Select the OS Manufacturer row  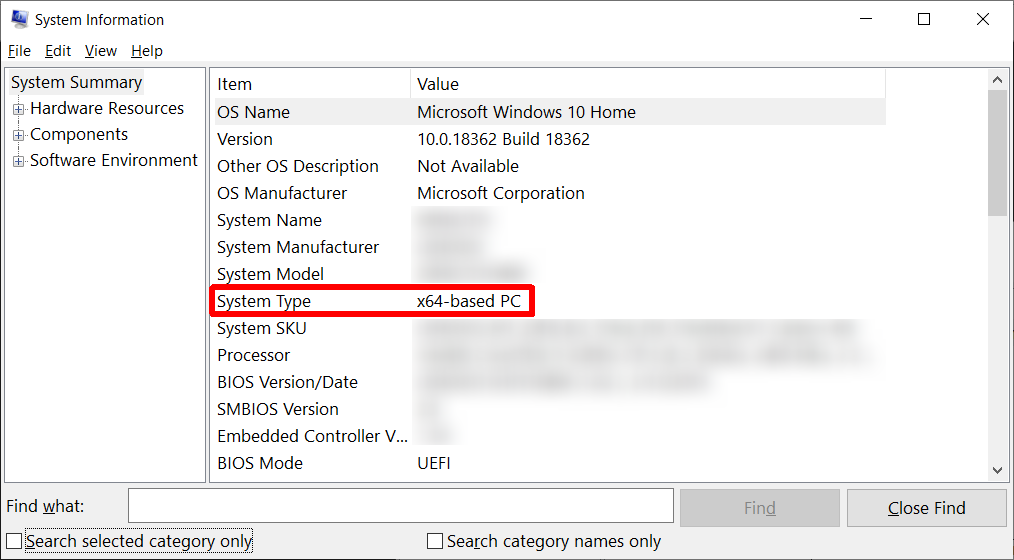pyautogui.click(x=550, y=193)
